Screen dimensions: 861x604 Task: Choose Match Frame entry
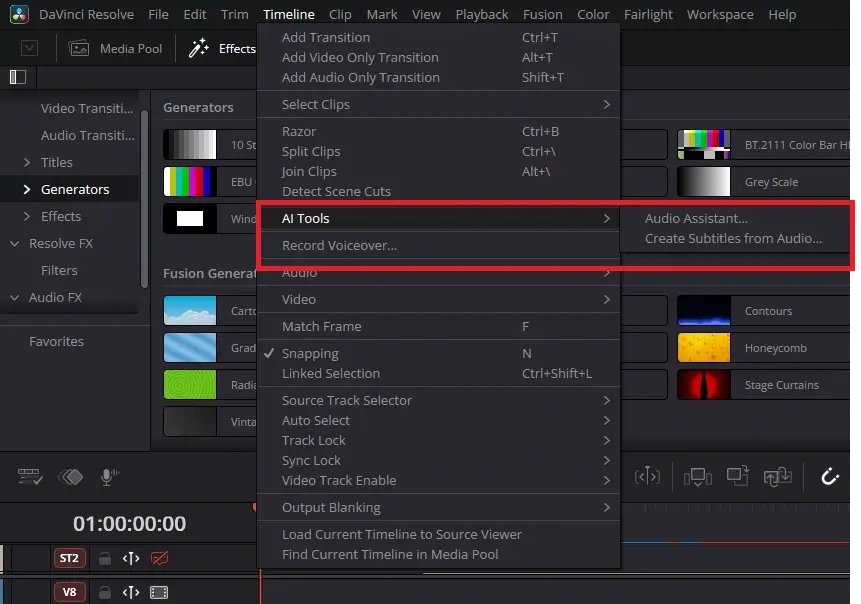(x=439, y=326)
